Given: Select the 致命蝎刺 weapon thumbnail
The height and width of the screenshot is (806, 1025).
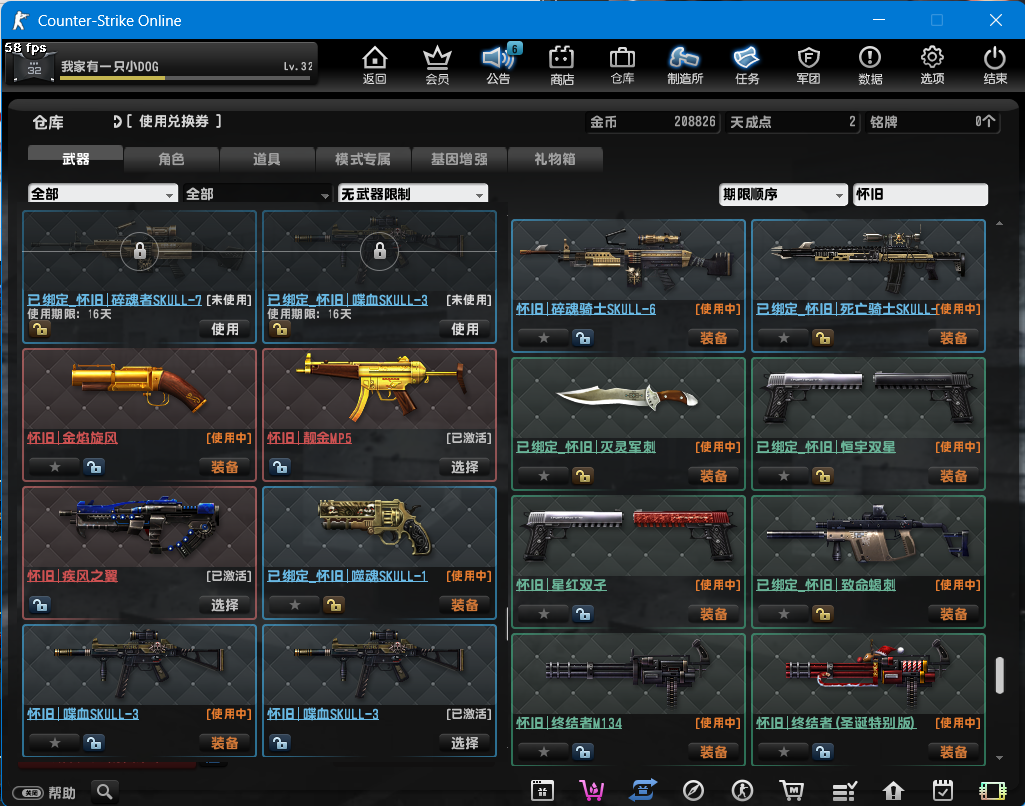Looking at the screenshot, I should (x=868, y=535).
